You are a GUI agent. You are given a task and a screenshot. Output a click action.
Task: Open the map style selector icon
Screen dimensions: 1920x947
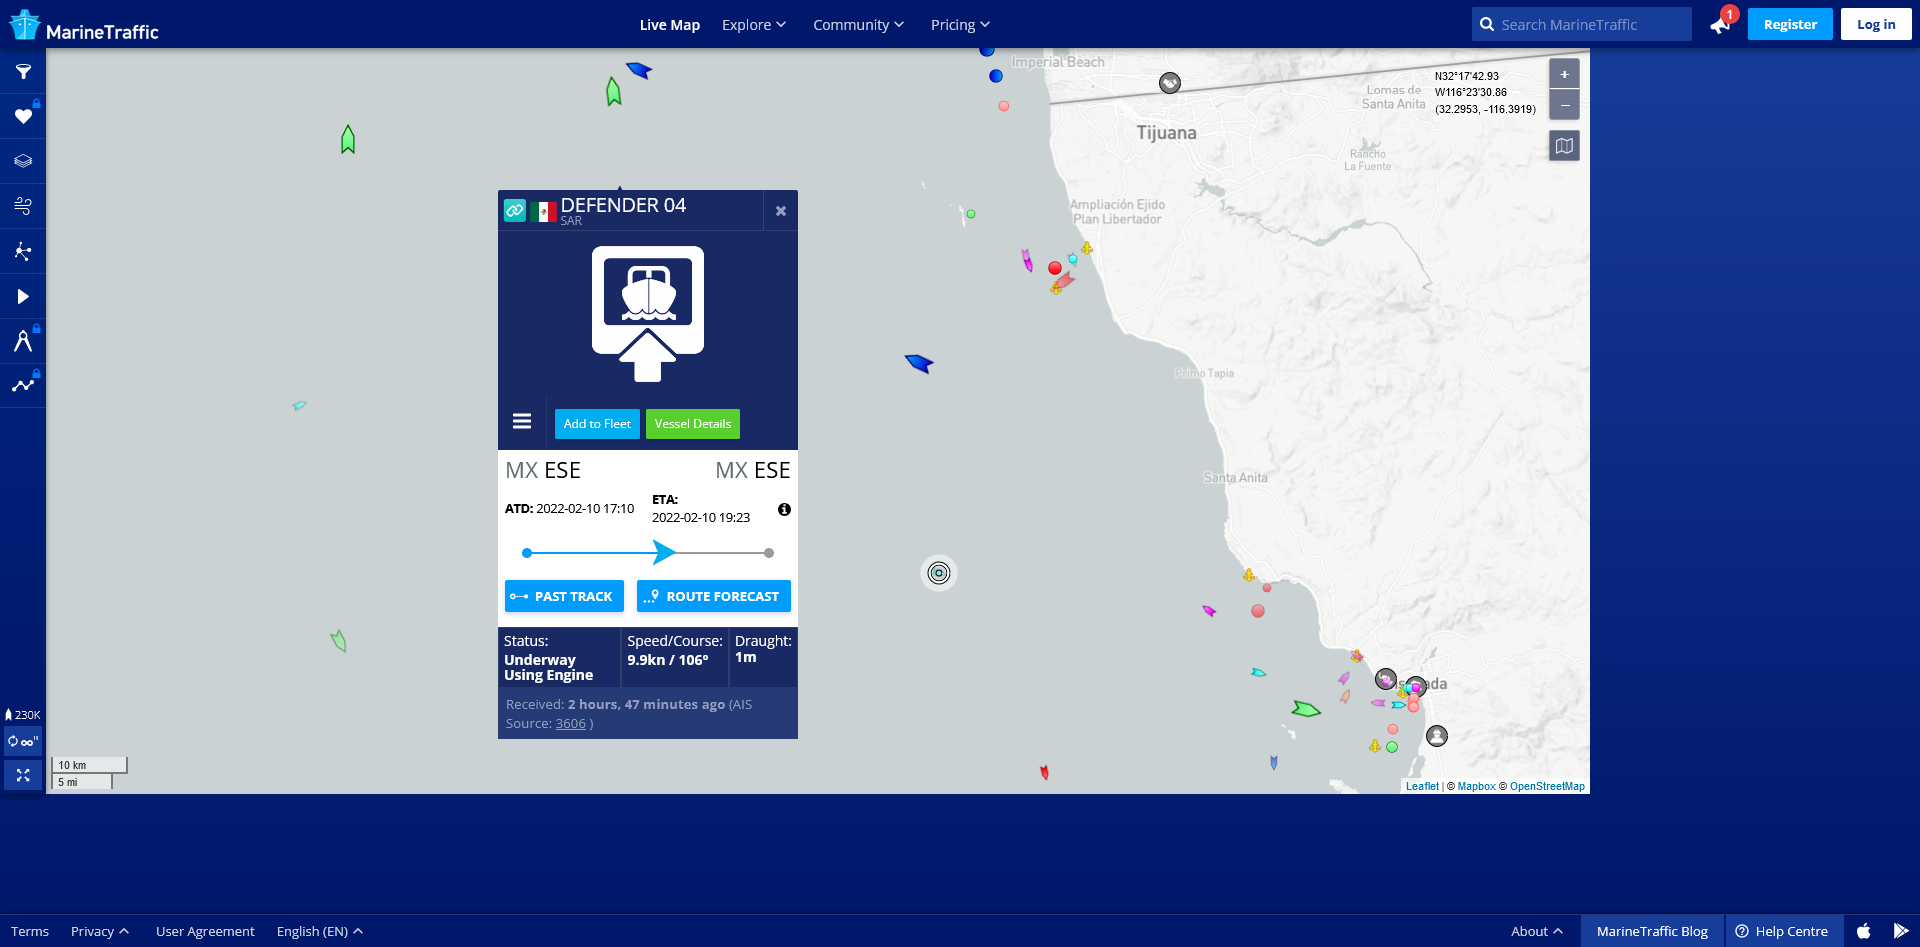click(x=1564, y=146)
